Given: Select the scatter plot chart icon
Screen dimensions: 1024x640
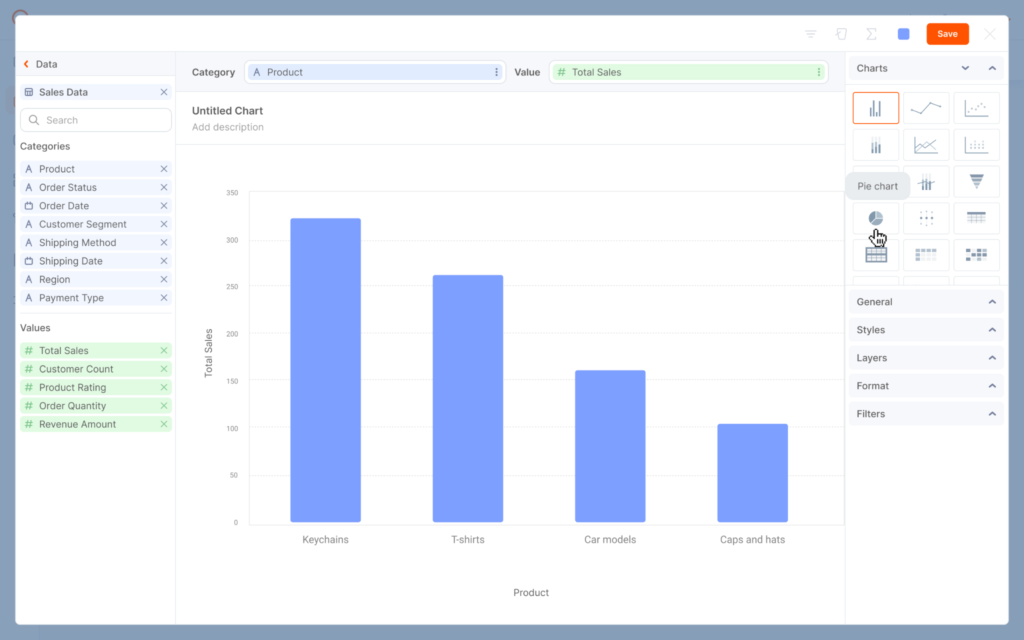Looking at the screenshot, I should click(x=976, y=108).
